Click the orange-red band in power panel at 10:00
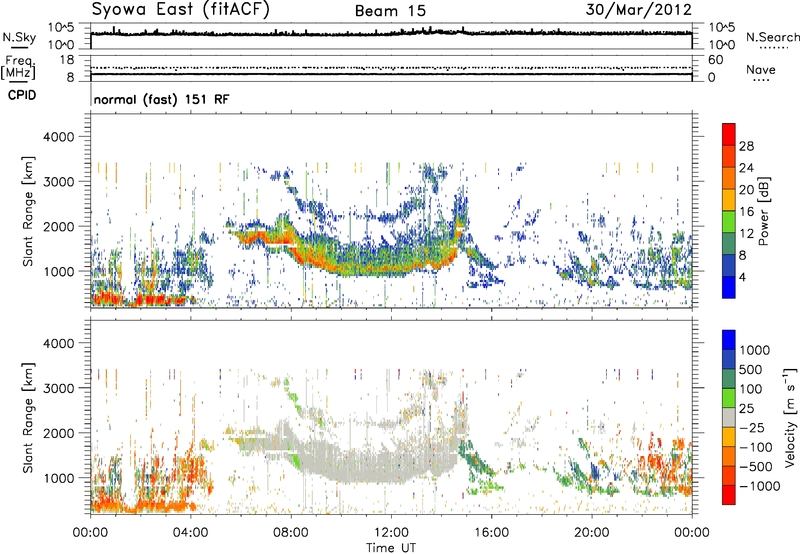The image size is (800, 554). 341,269
